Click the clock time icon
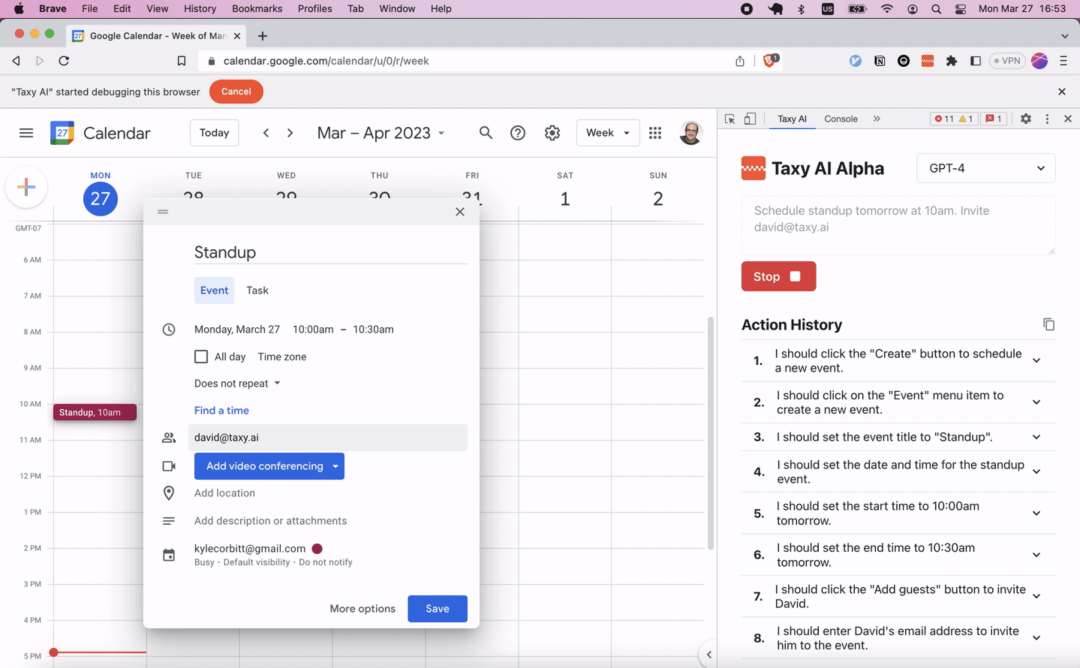This screenshot has height=668, width=1080. coord(169,330)
